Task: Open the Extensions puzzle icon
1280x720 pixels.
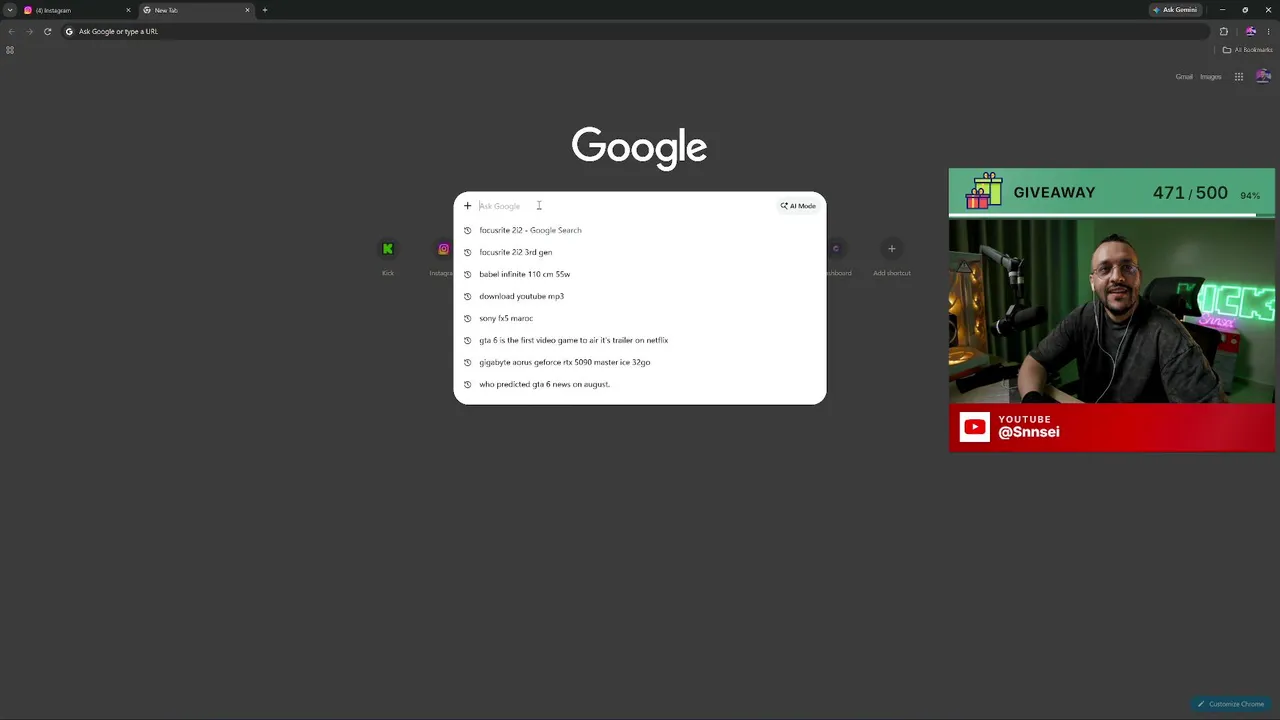Action: (x=1223, y=31)
